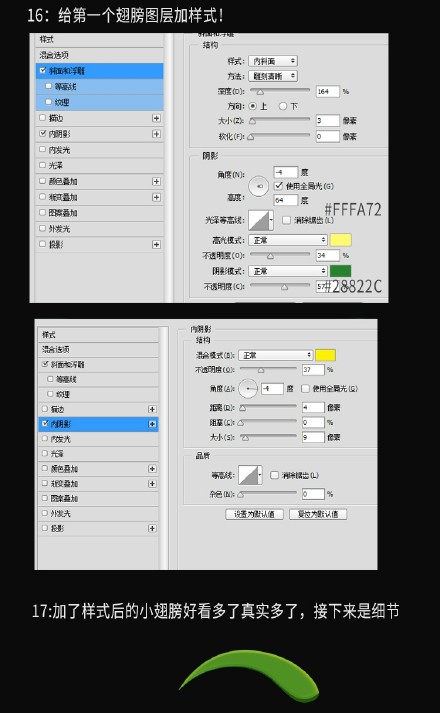Click the highlight opacity field showing 34
440x713 pixels.
click(x=328, y=256)
